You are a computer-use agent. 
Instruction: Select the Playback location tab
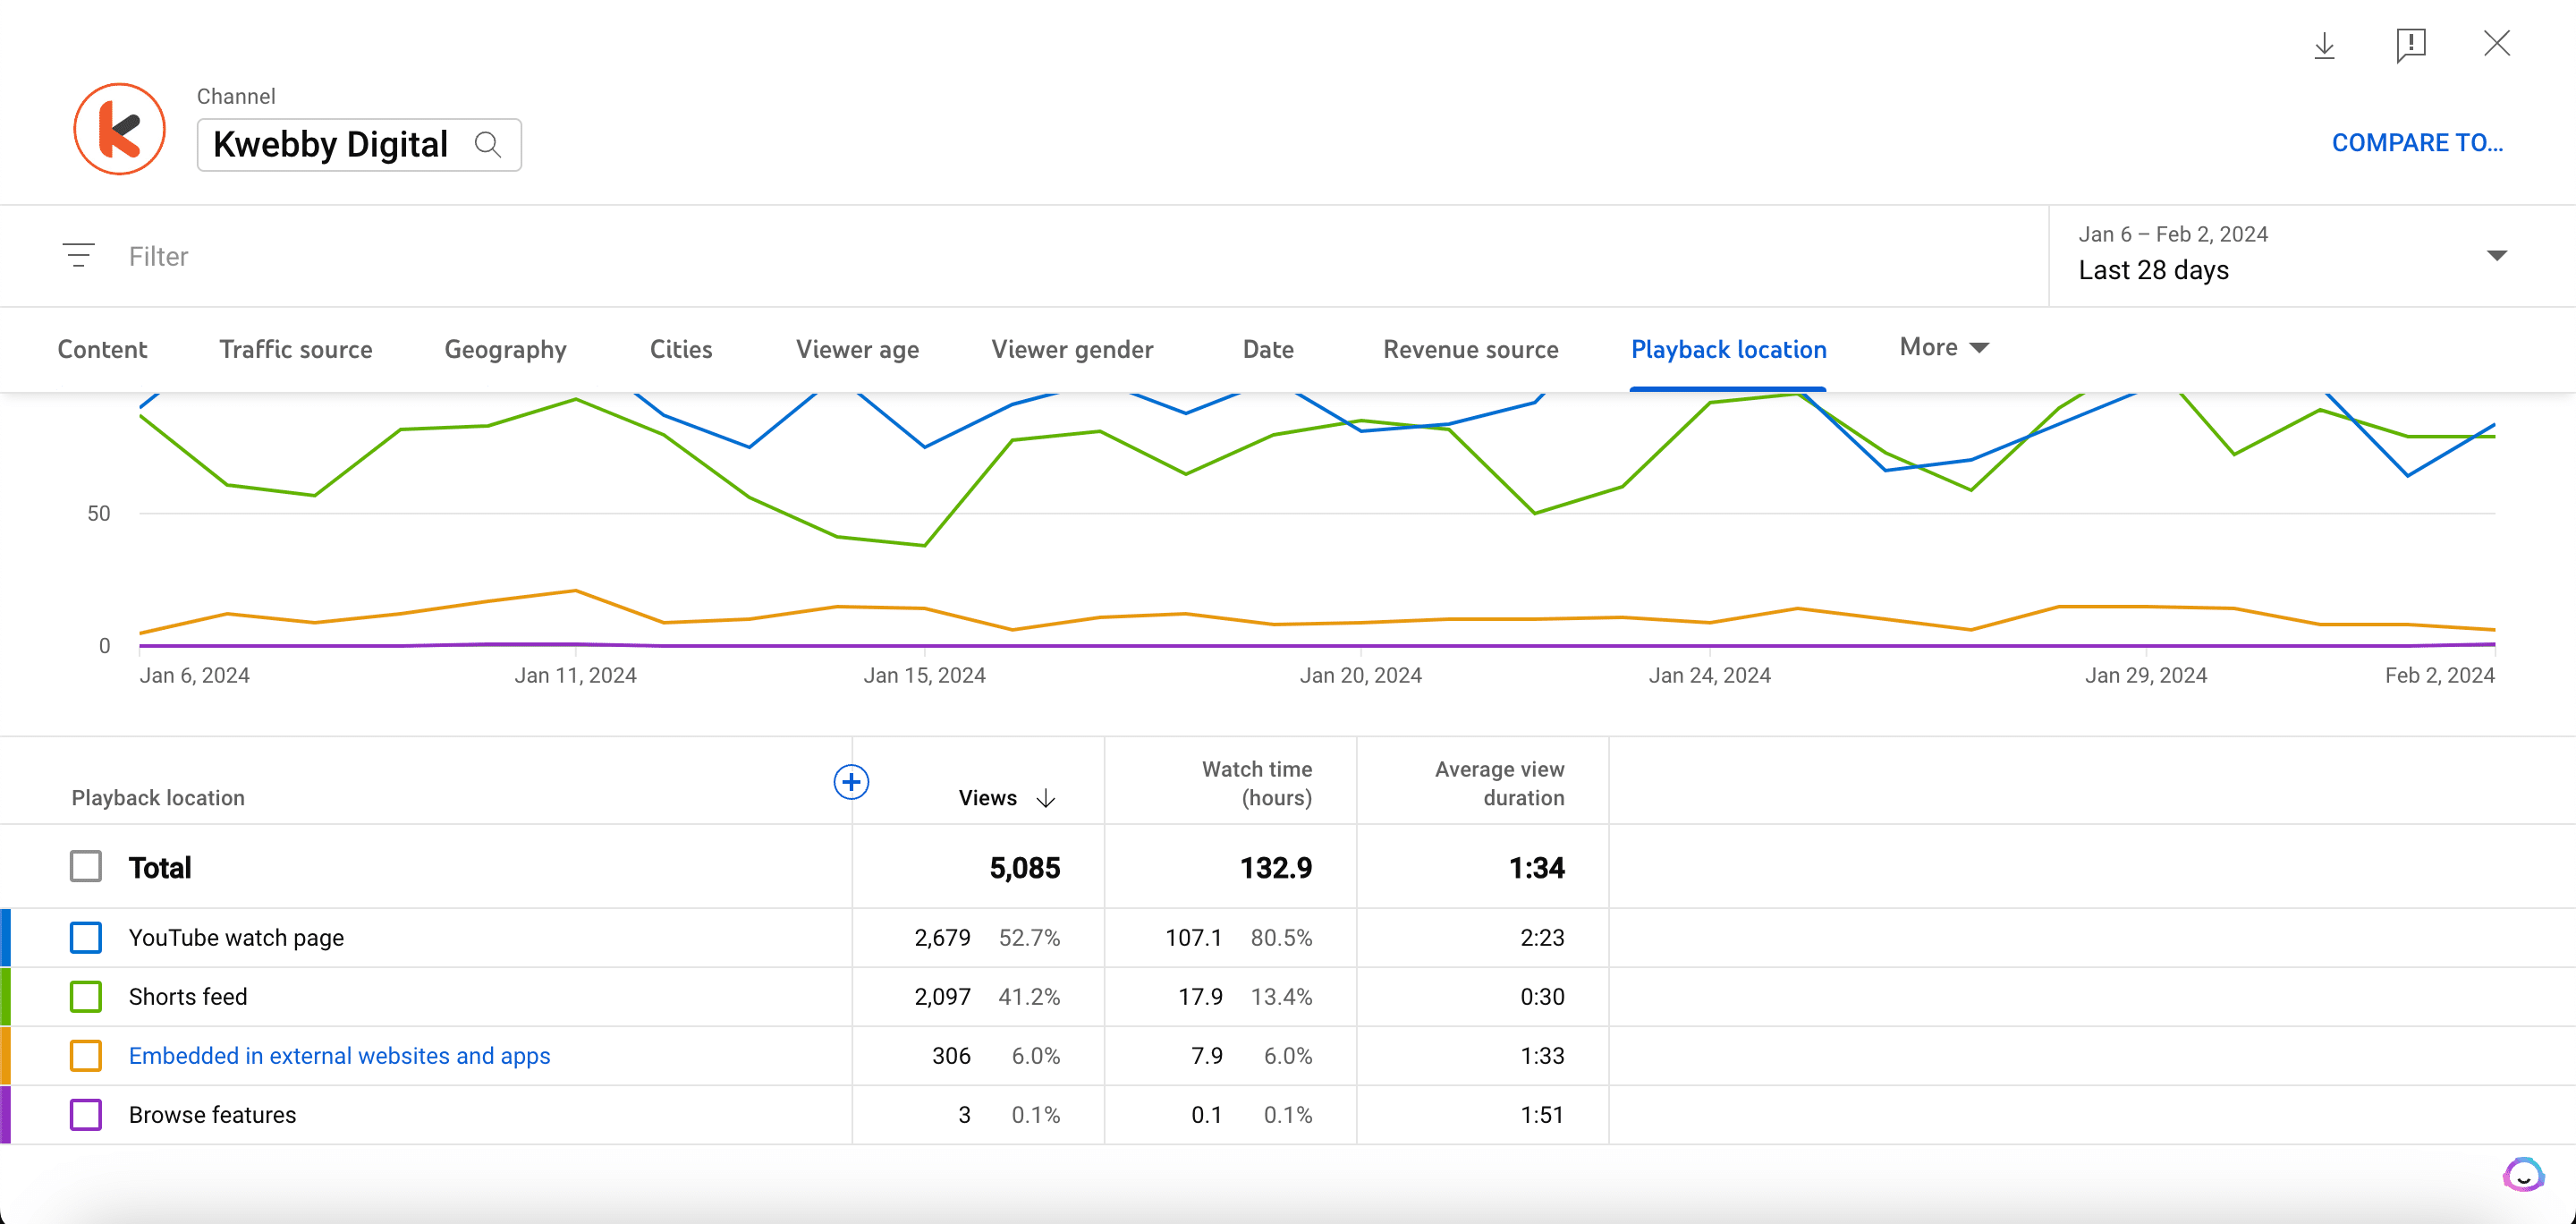1728,349
